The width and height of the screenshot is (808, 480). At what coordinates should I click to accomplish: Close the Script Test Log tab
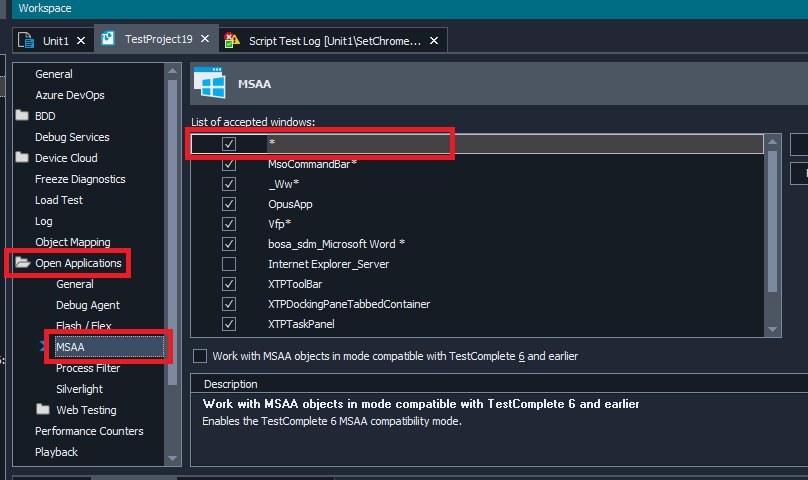(434, 41)
